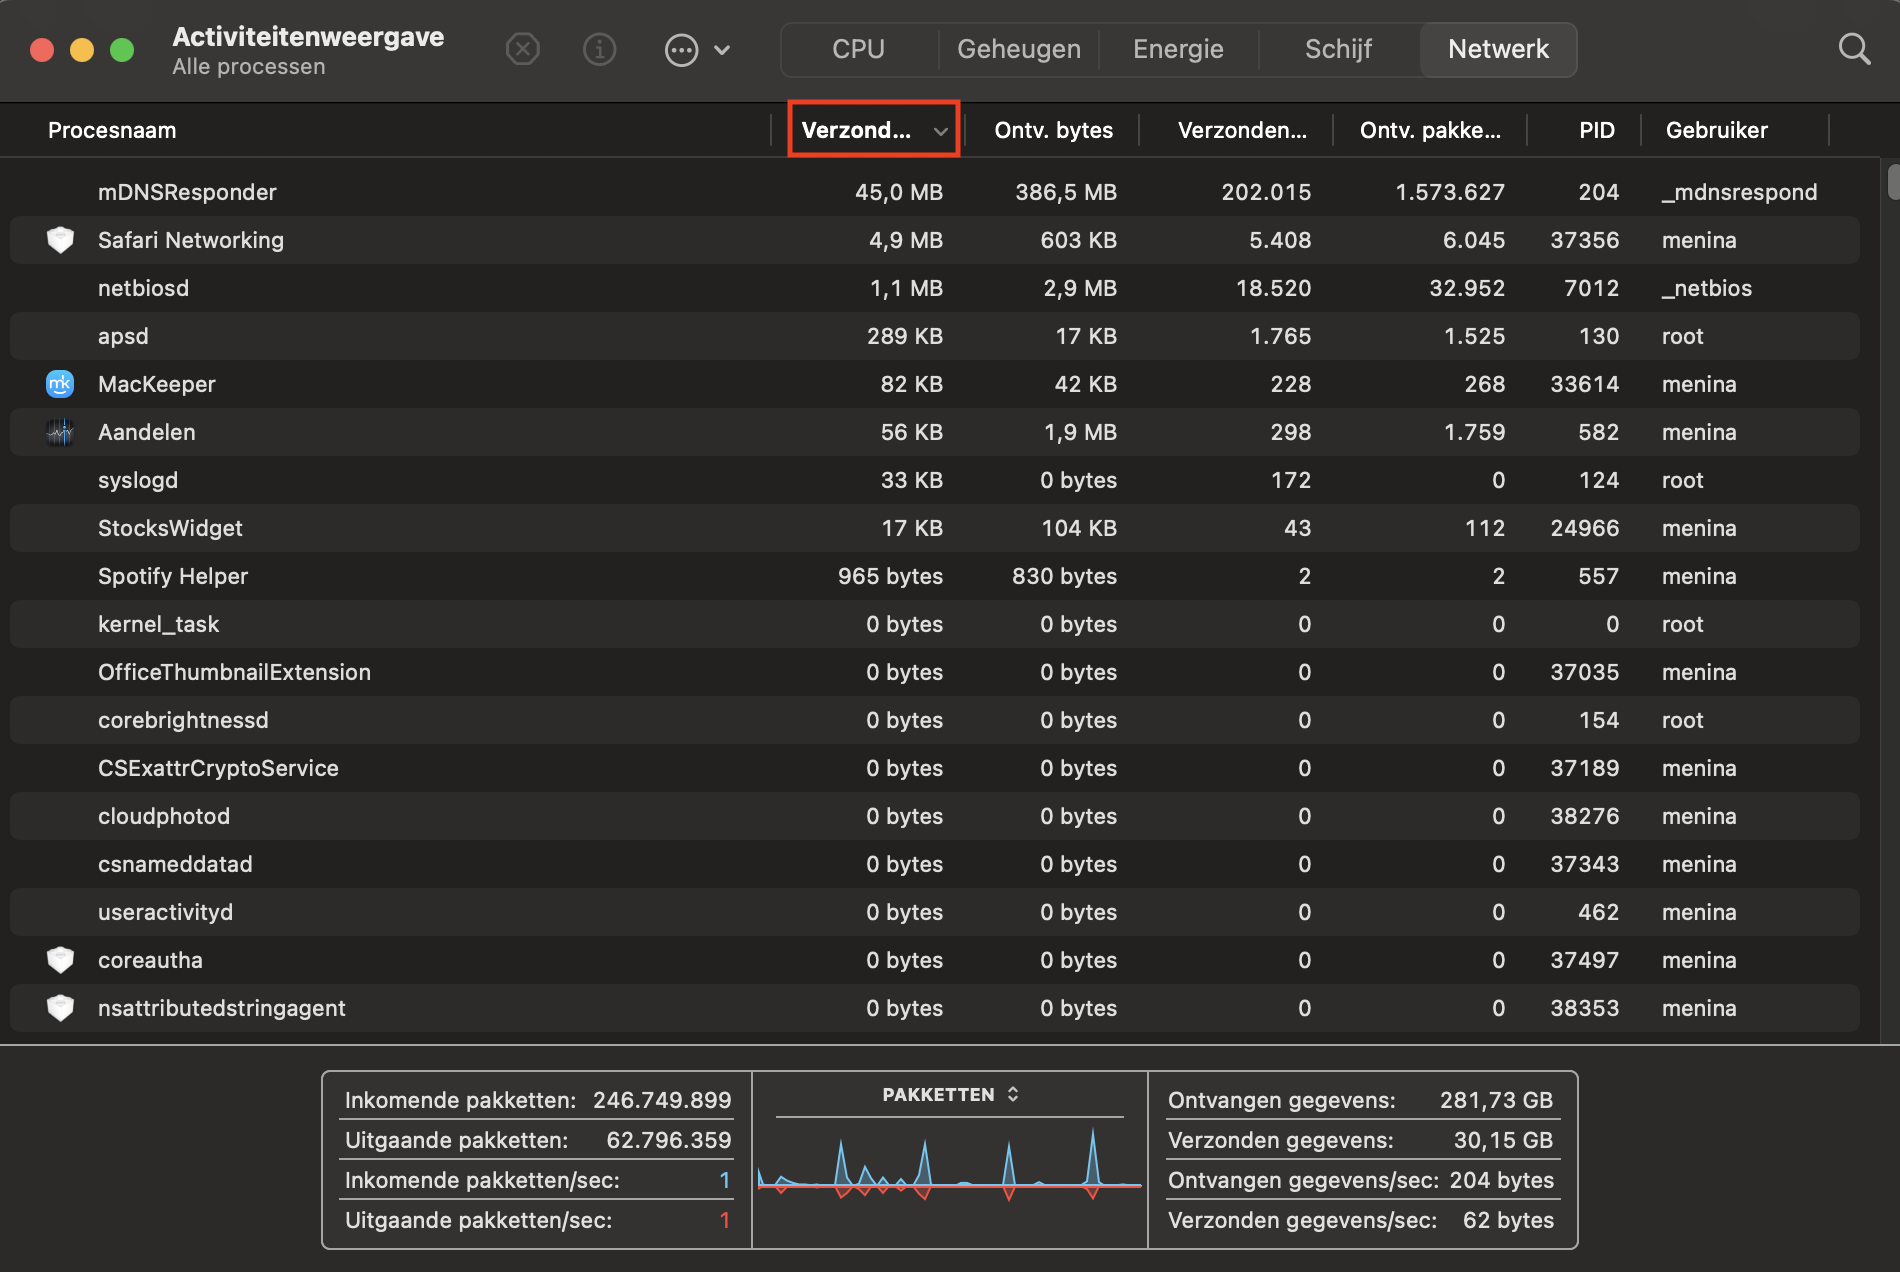Image resolution: width=1900 pixels, height=1272 pixels.
Task: Expand the dropdown chevron beside ellipsis button
Action: 722,50
